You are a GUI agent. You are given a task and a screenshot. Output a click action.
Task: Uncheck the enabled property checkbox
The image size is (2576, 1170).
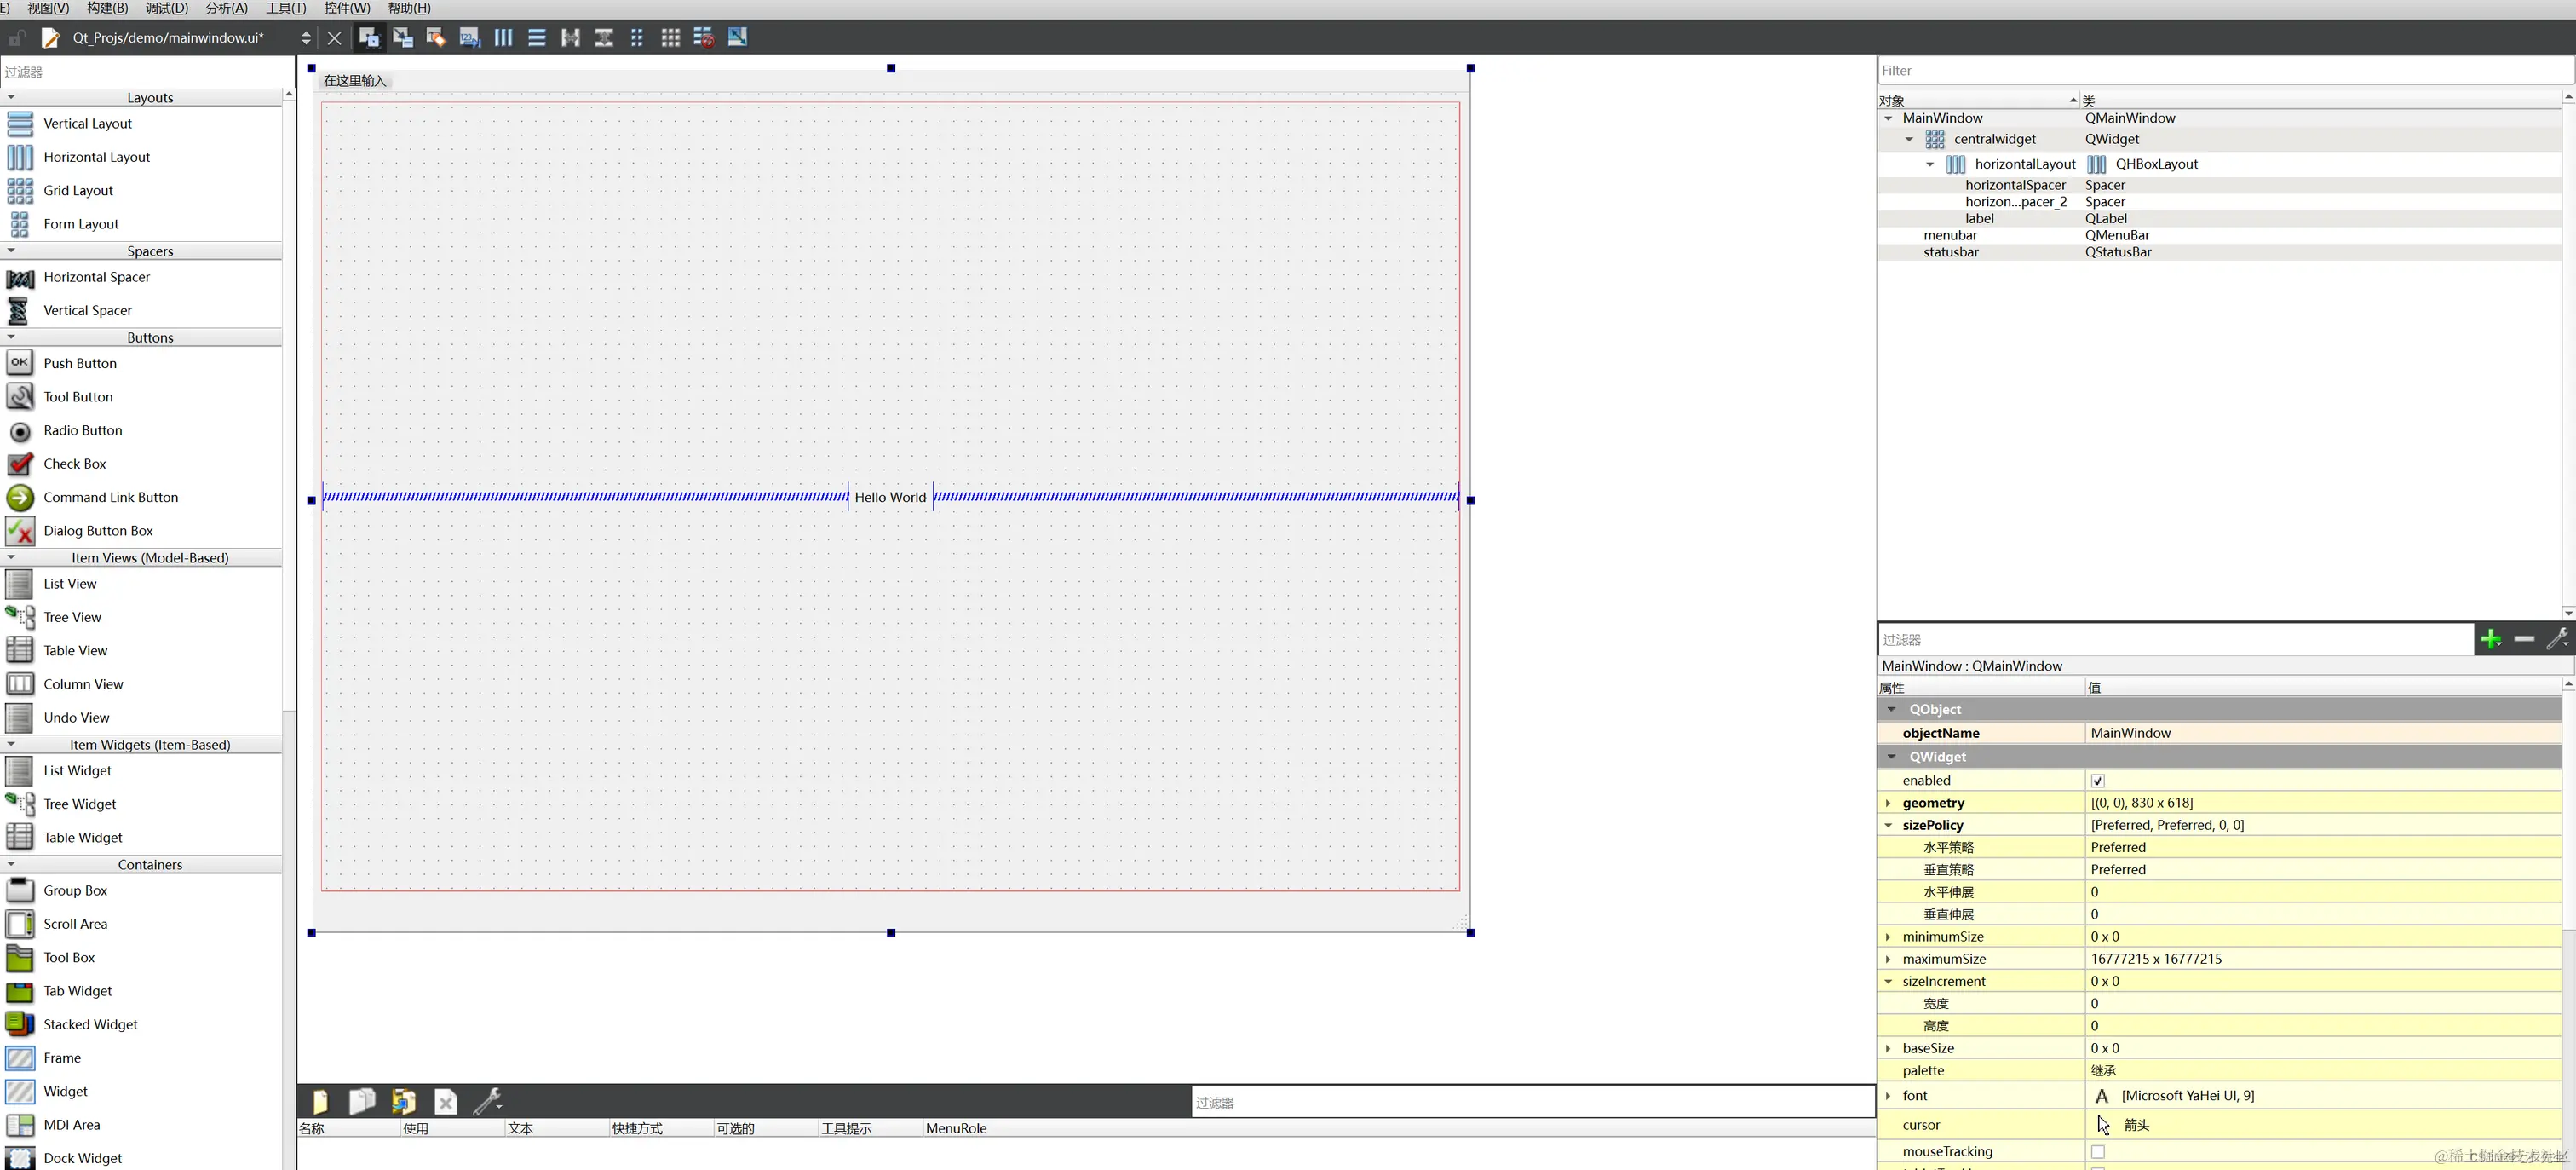2098,781
